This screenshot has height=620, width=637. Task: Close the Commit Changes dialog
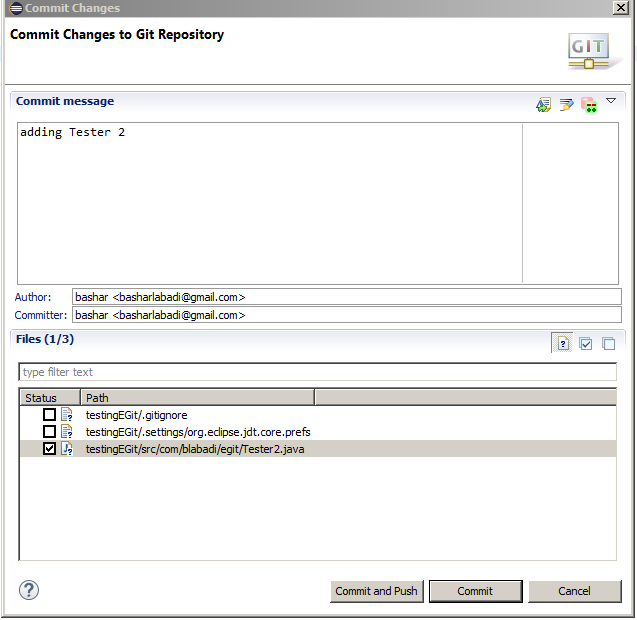(x=621, y=7)
